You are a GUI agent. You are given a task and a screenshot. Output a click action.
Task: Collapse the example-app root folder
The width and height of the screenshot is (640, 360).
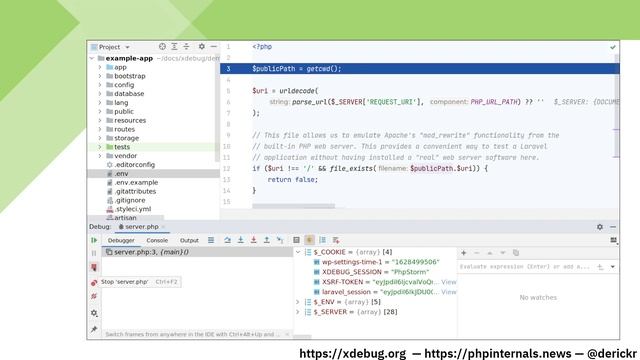coord(92,58)
